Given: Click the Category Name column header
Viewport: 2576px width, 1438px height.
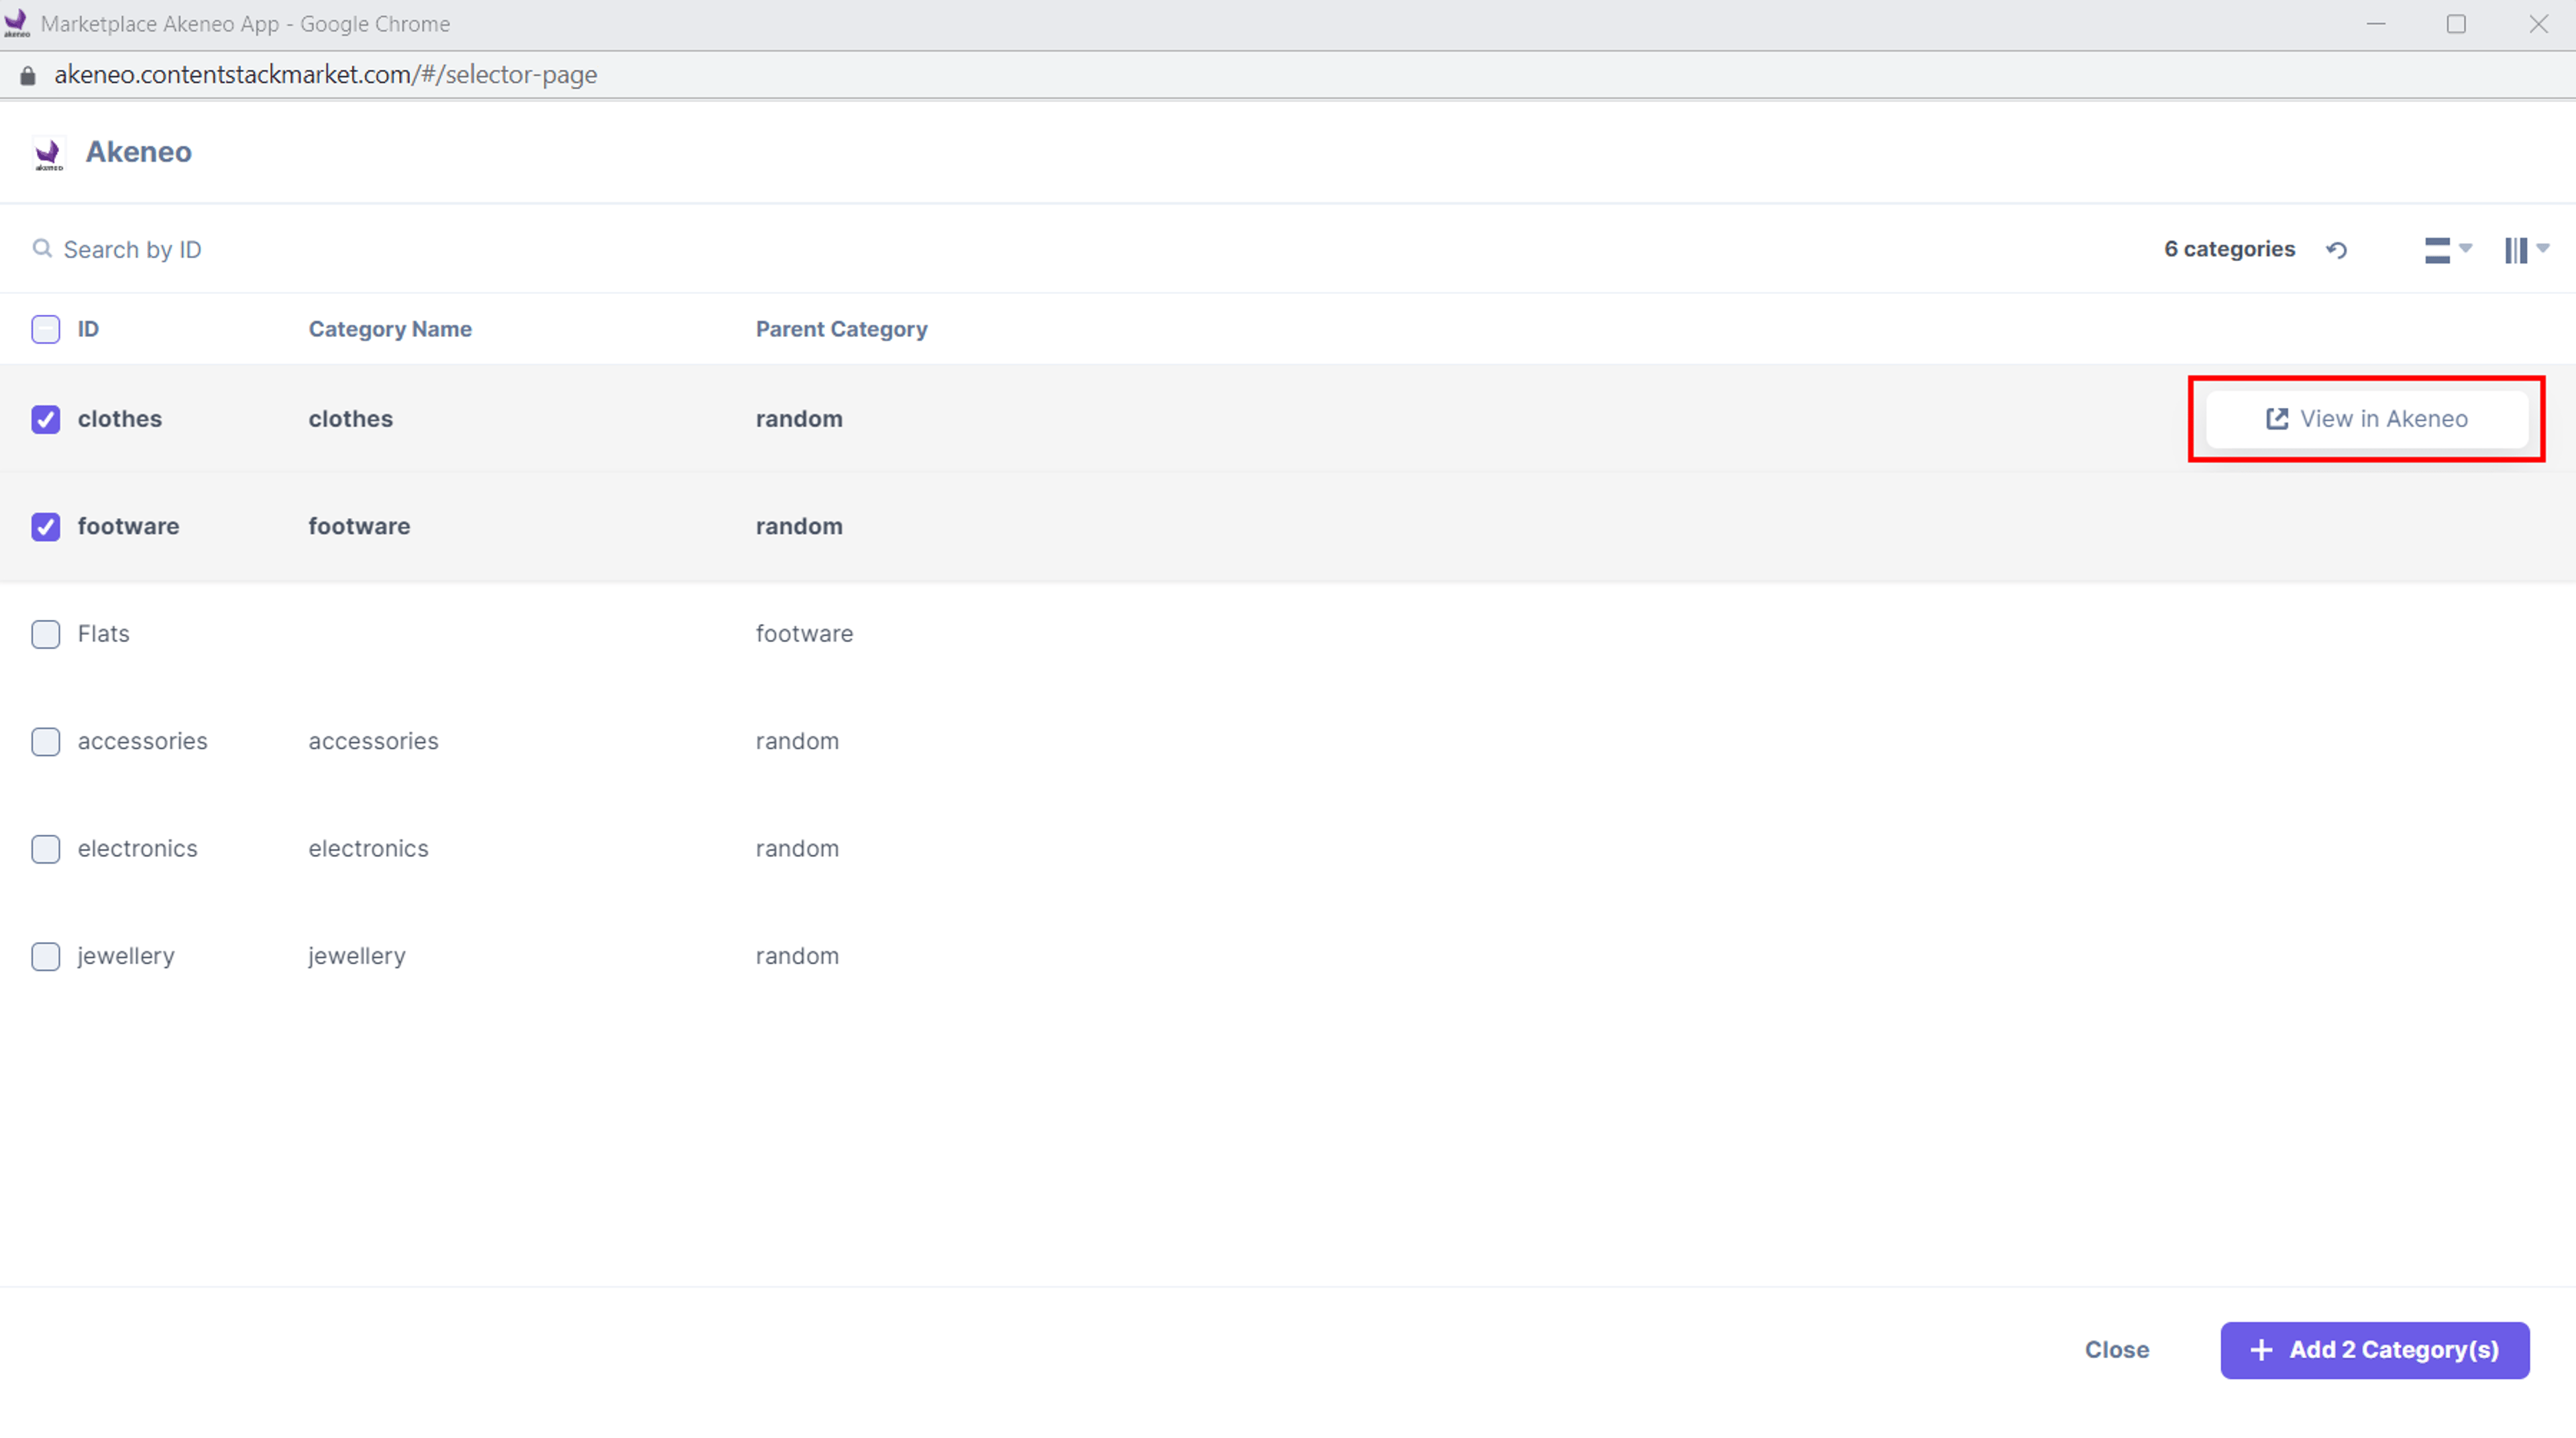Looking at the screenshot, I should 390,329.
